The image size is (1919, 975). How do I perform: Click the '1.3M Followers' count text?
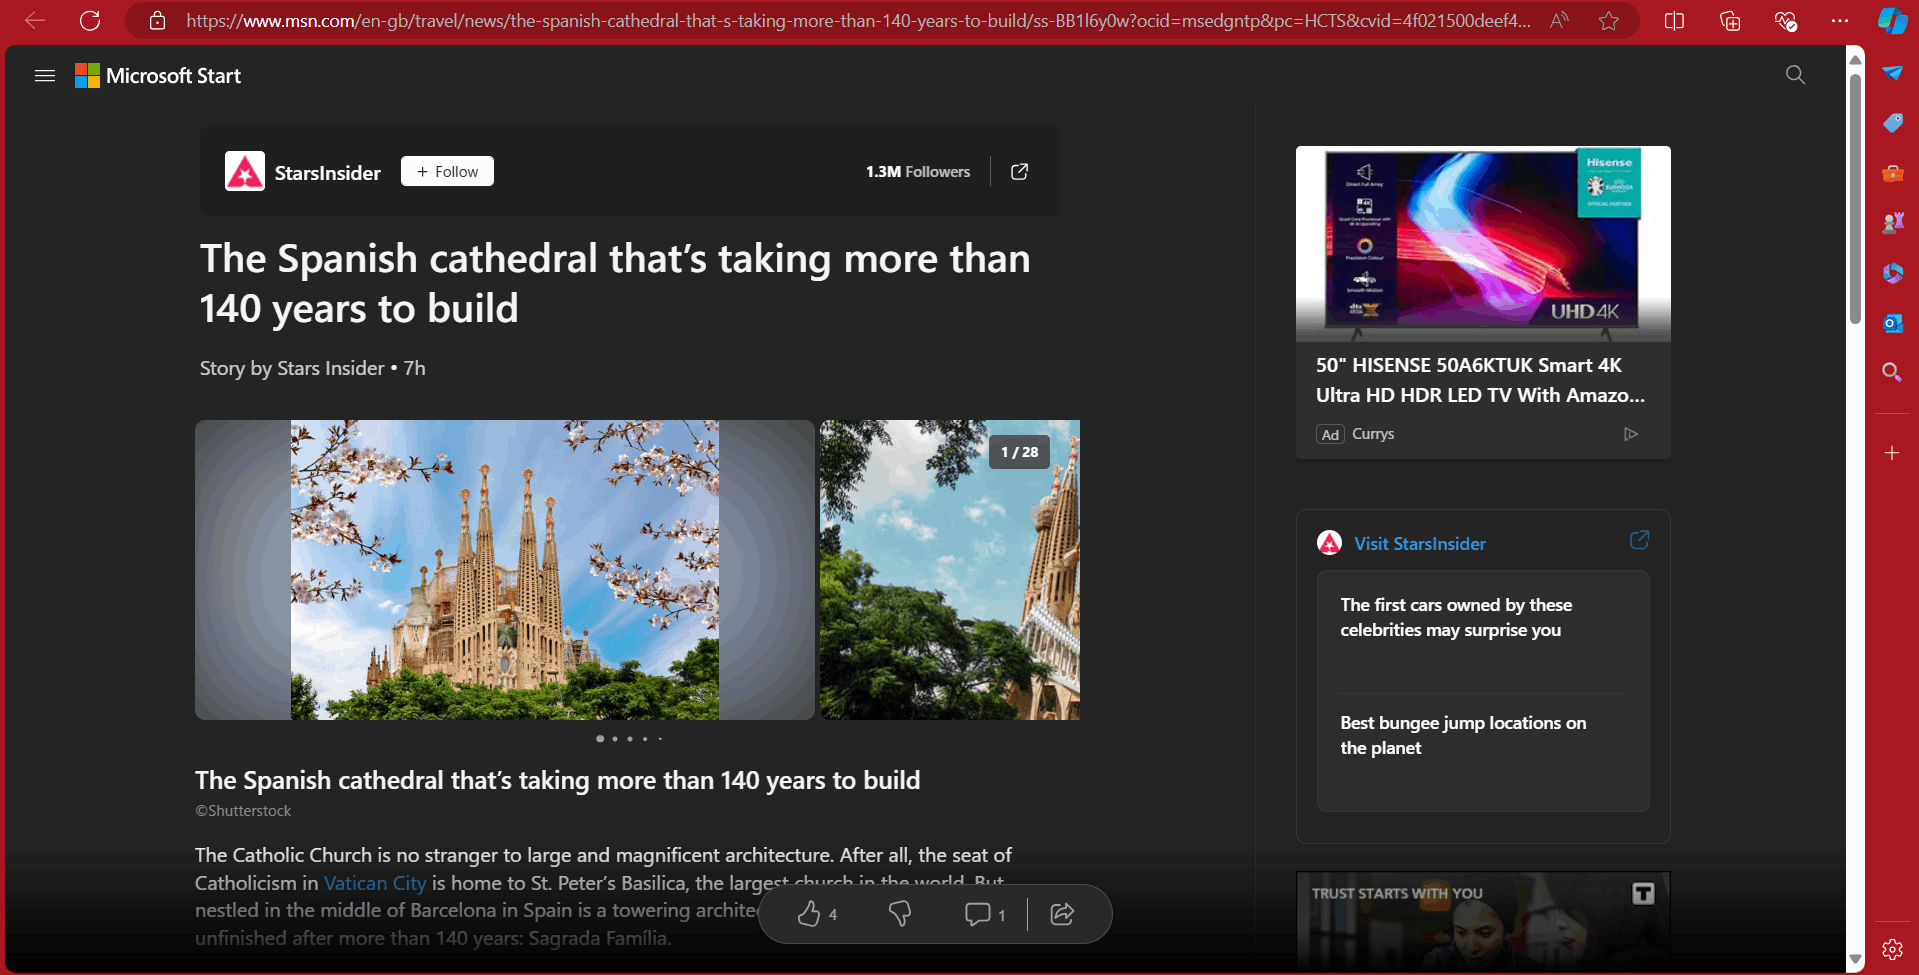pos(918,172)
